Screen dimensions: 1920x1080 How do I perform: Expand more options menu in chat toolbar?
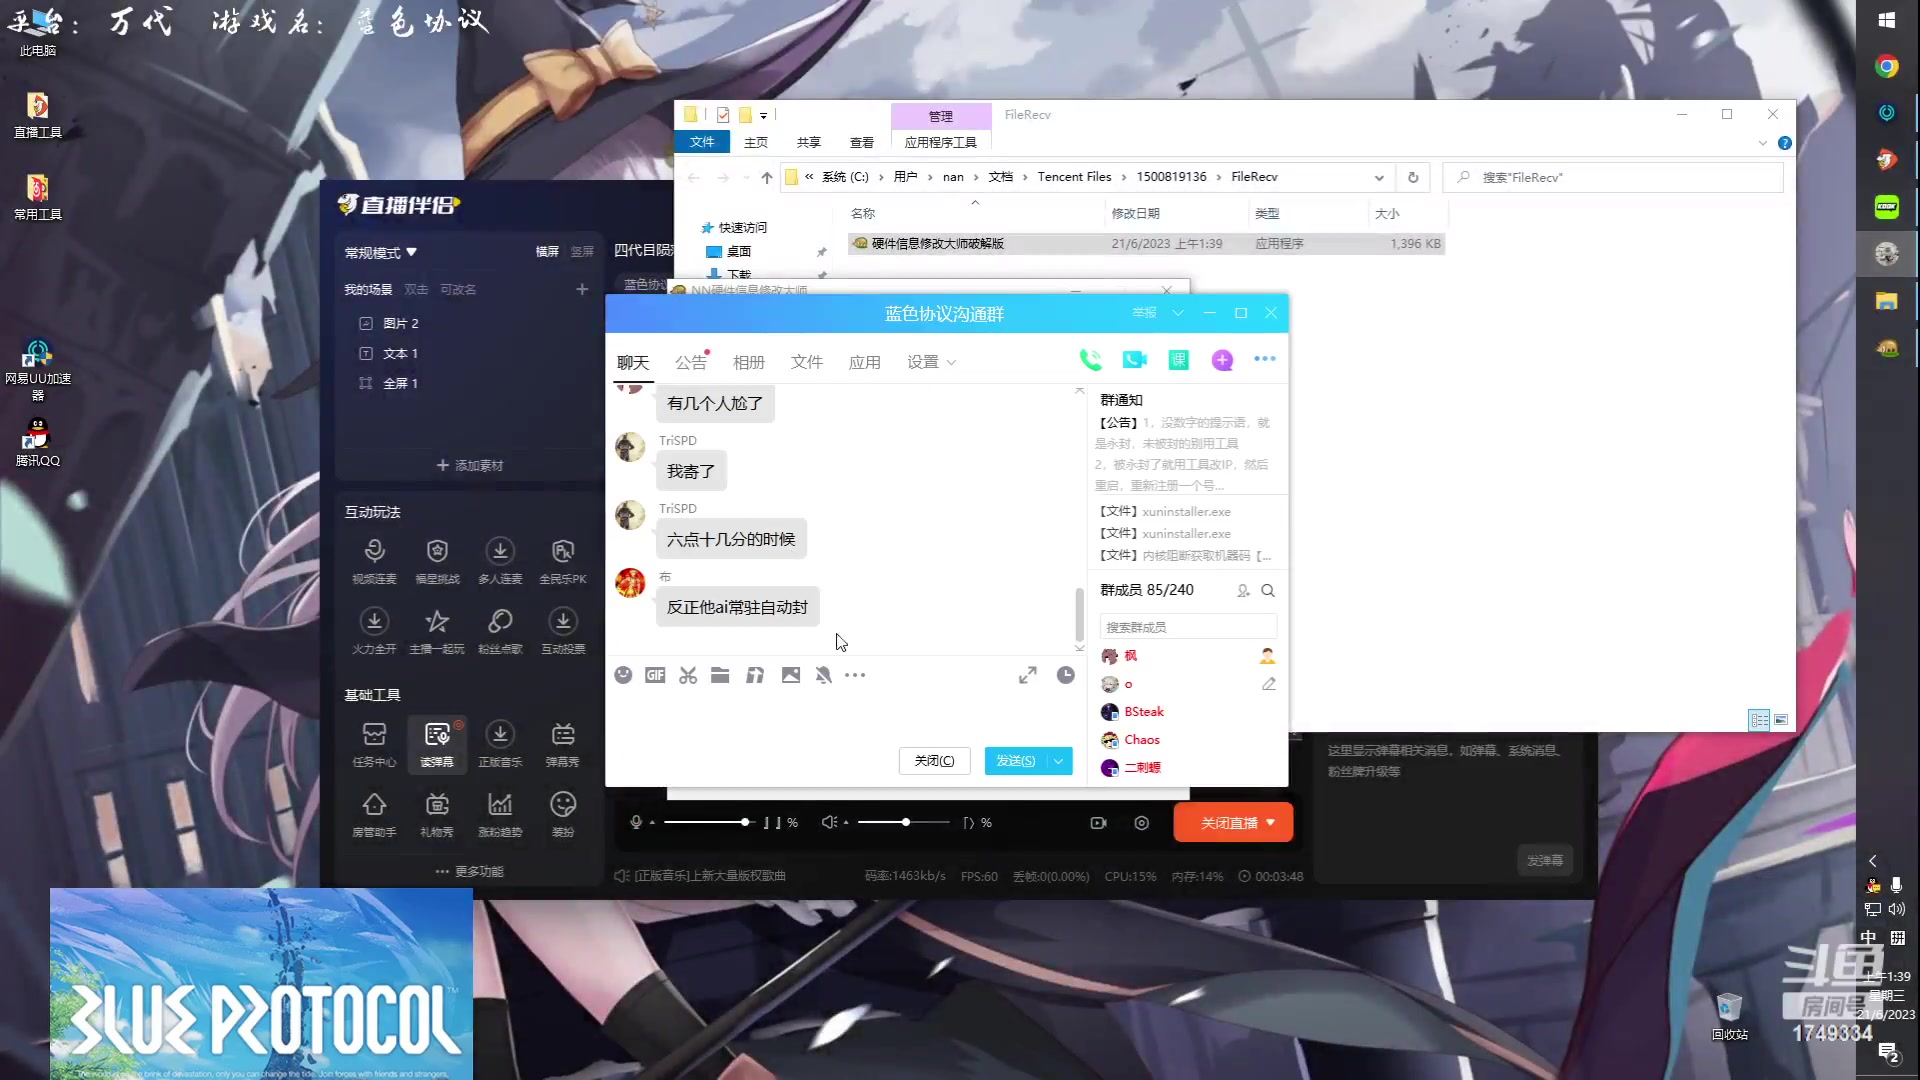pyautogui.click(x=855, y=675)
